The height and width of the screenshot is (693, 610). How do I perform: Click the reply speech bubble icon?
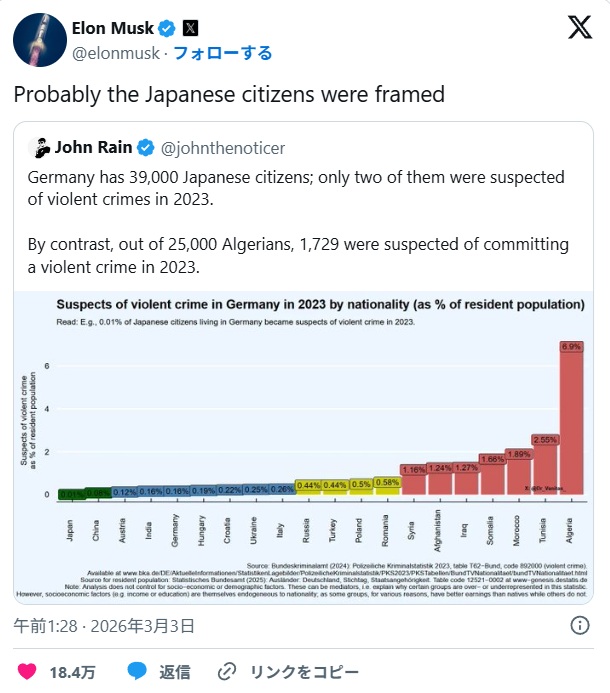click(x=138, y=671)
